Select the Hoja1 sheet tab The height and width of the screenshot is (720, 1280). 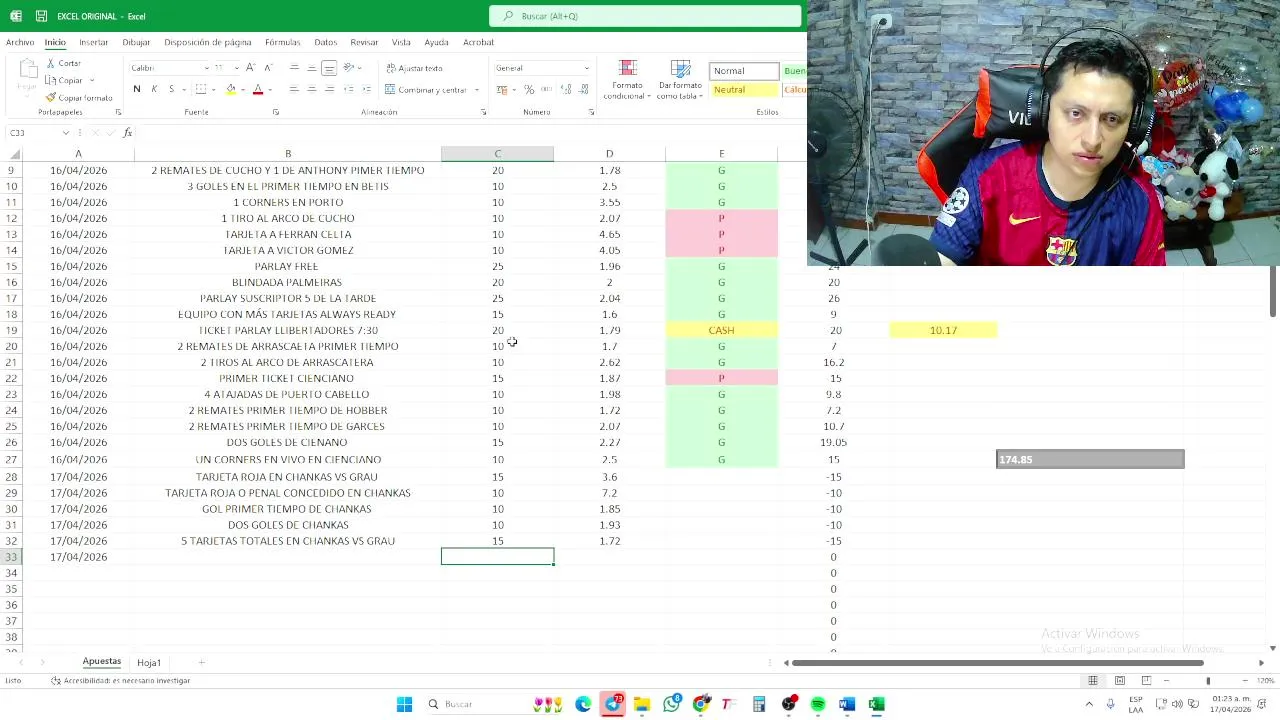point(149,663)
